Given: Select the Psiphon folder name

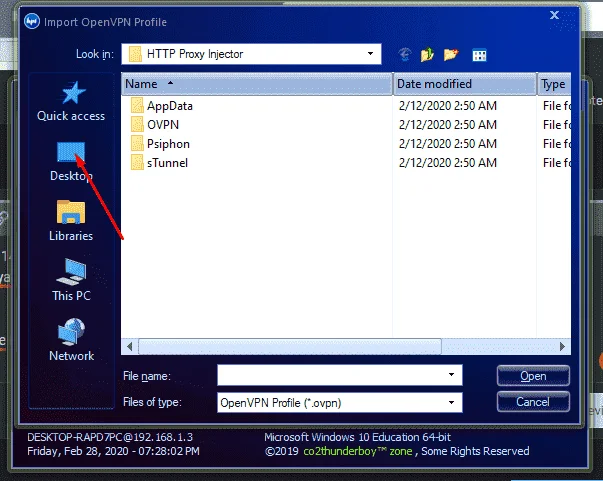Looking at the screenshot, I should point(168,144).
